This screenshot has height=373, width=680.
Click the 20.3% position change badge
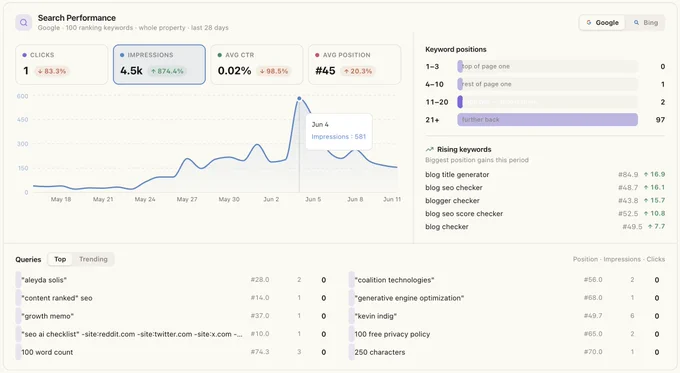358,71
